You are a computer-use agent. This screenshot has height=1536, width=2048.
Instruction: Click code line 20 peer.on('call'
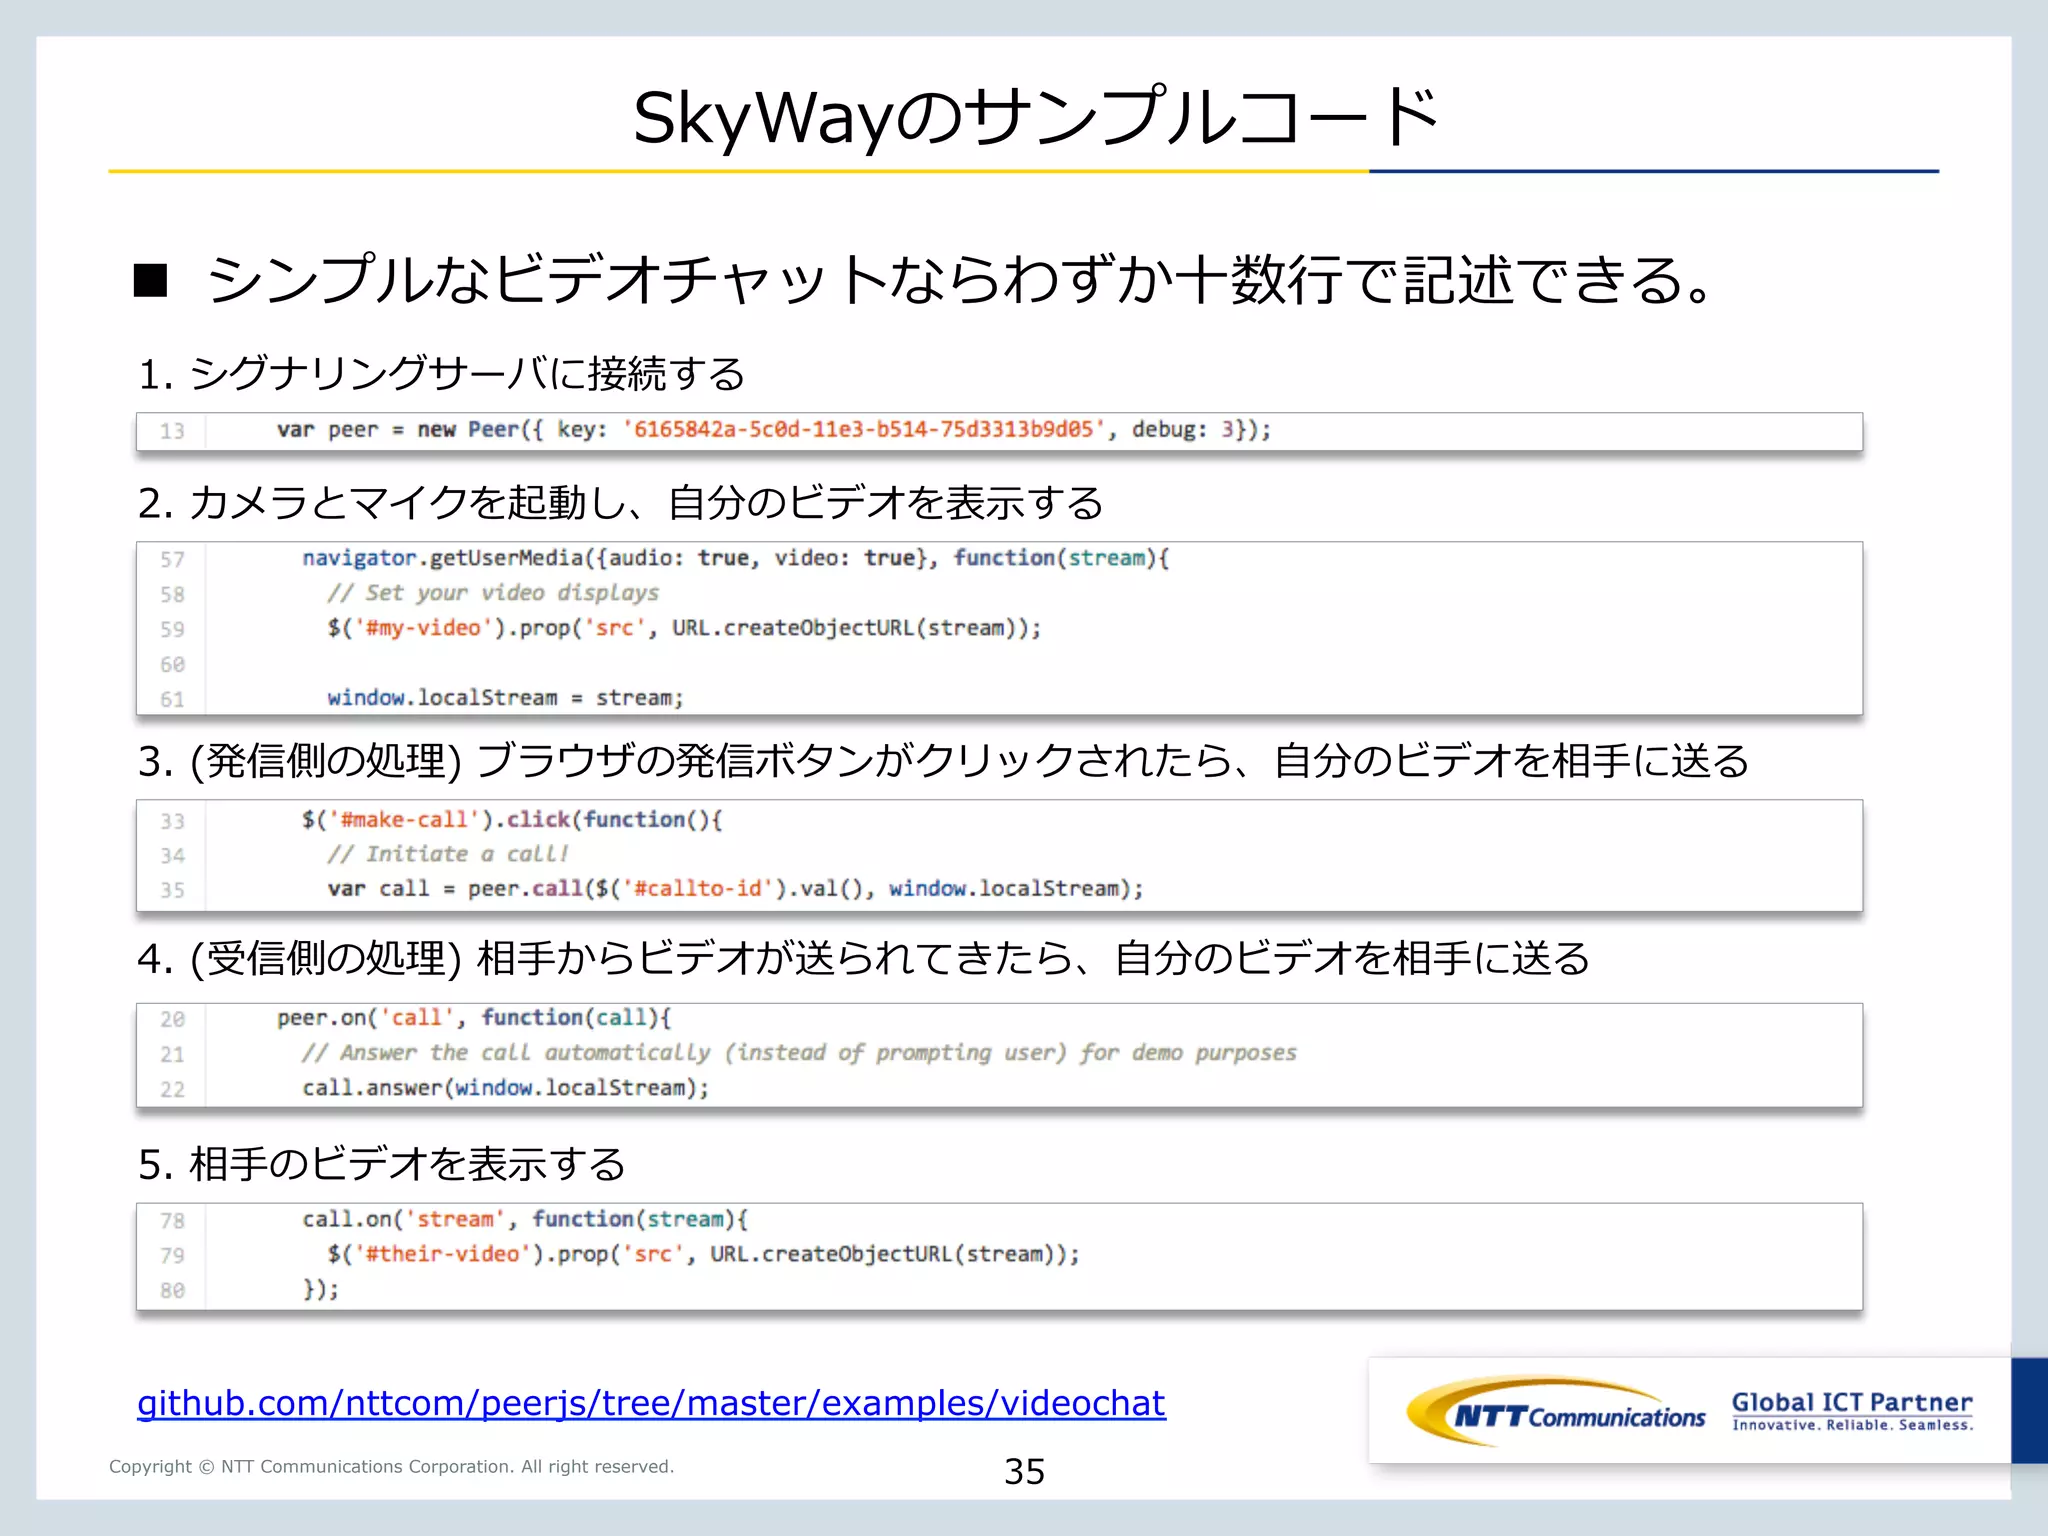click(x=474, y=1018)
